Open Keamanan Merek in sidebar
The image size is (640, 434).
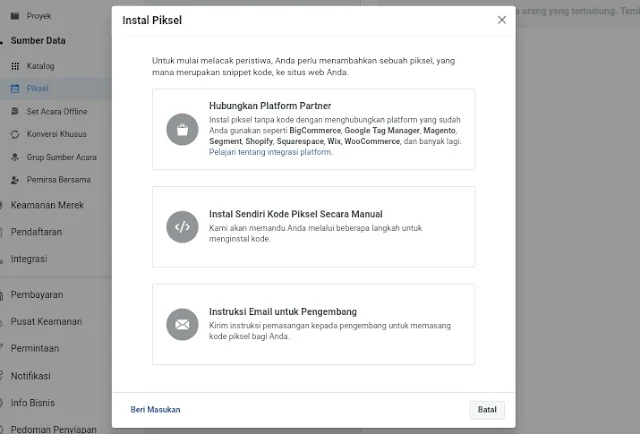47,205
